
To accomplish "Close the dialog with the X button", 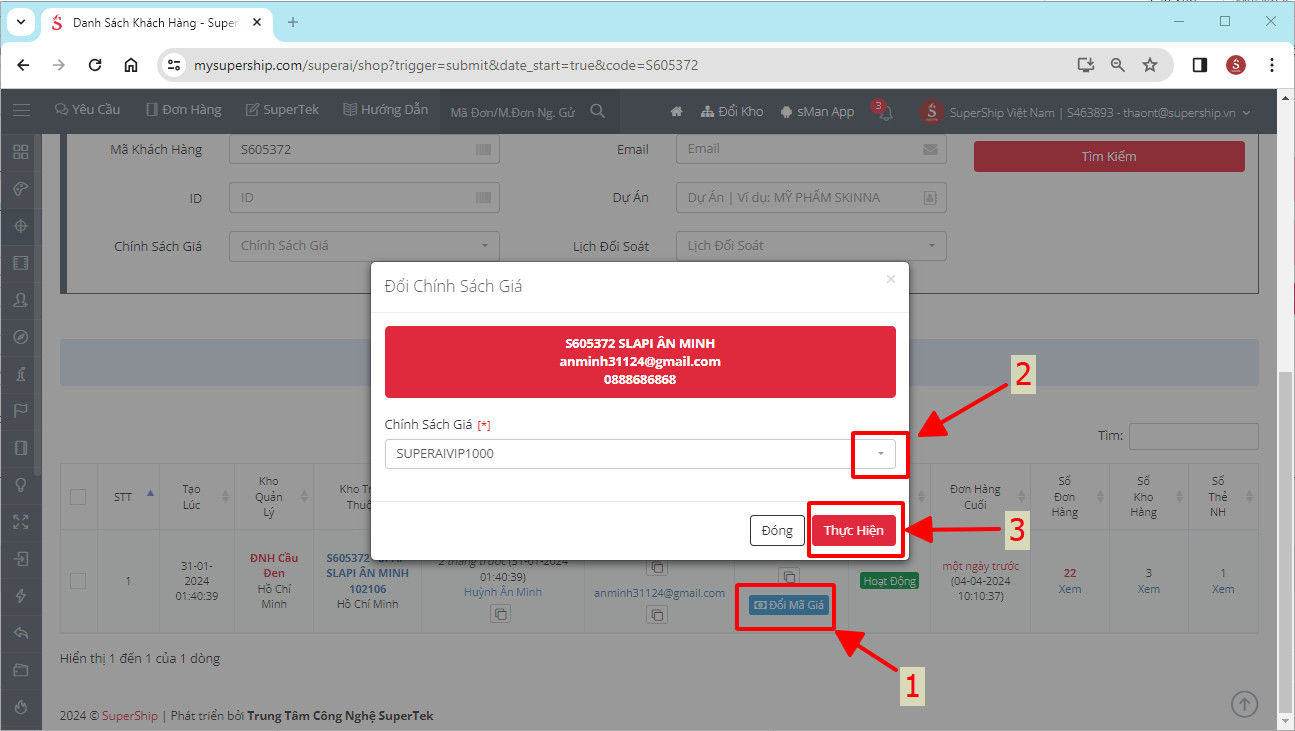I will (890, 279).
